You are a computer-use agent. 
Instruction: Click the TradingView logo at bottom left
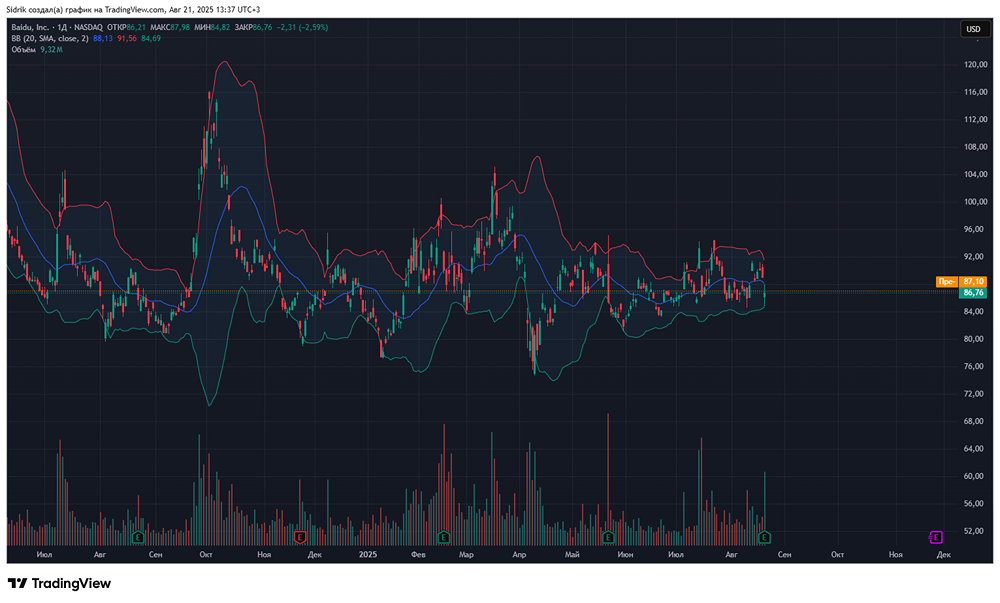59,583
